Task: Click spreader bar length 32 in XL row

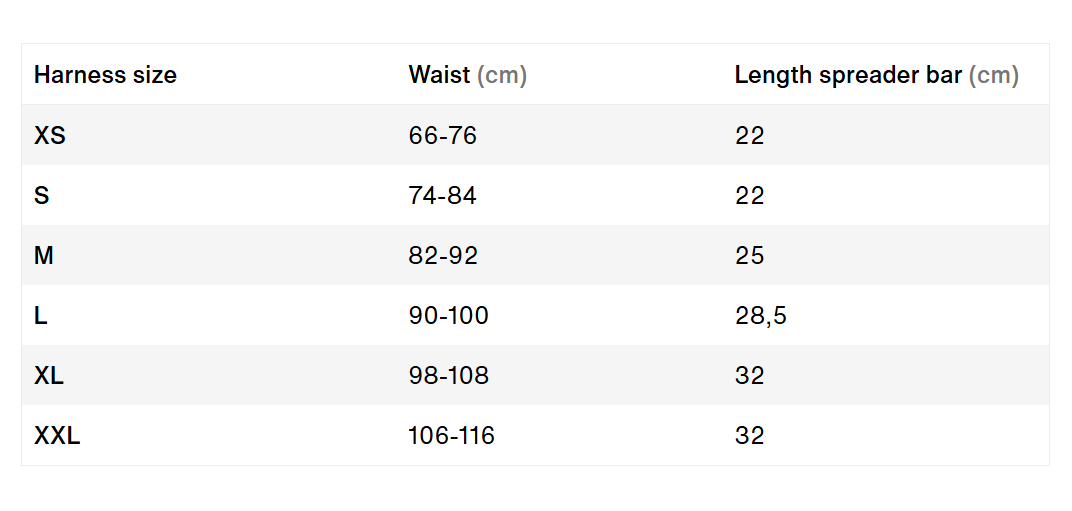Action: pyautogui.click(x=749, y=376)
